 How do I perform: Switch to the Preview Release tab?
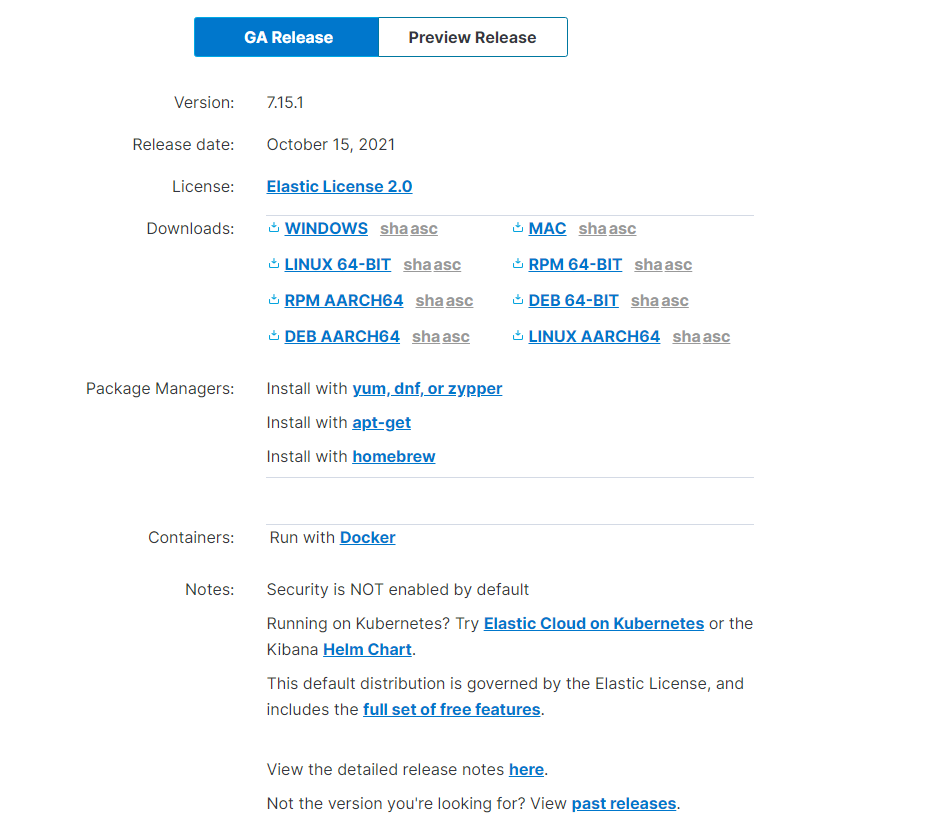tap(473, 37)
